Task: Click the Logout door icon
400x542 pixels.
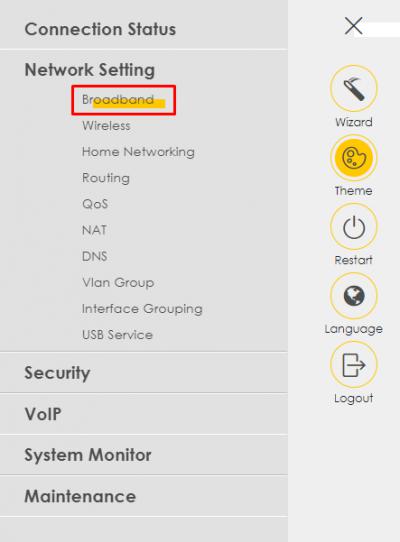Action: point(353,364)
